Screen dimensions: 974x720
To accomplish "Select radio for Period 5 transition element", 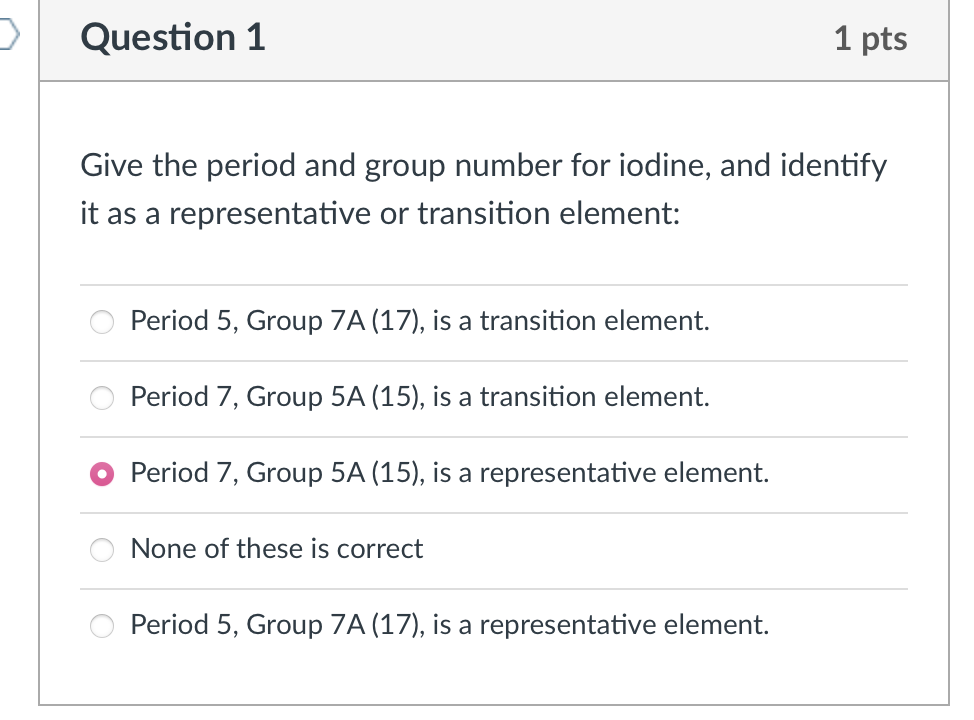I will pyautogui.click(x=103, y=322).
